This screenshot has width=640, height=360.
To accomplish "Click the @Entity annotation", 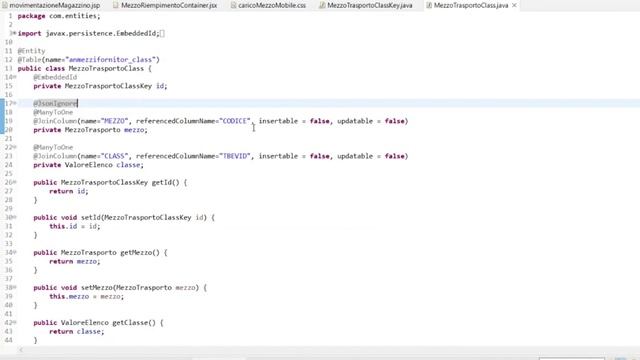I will pyautogui.click(x=31, y=51).
